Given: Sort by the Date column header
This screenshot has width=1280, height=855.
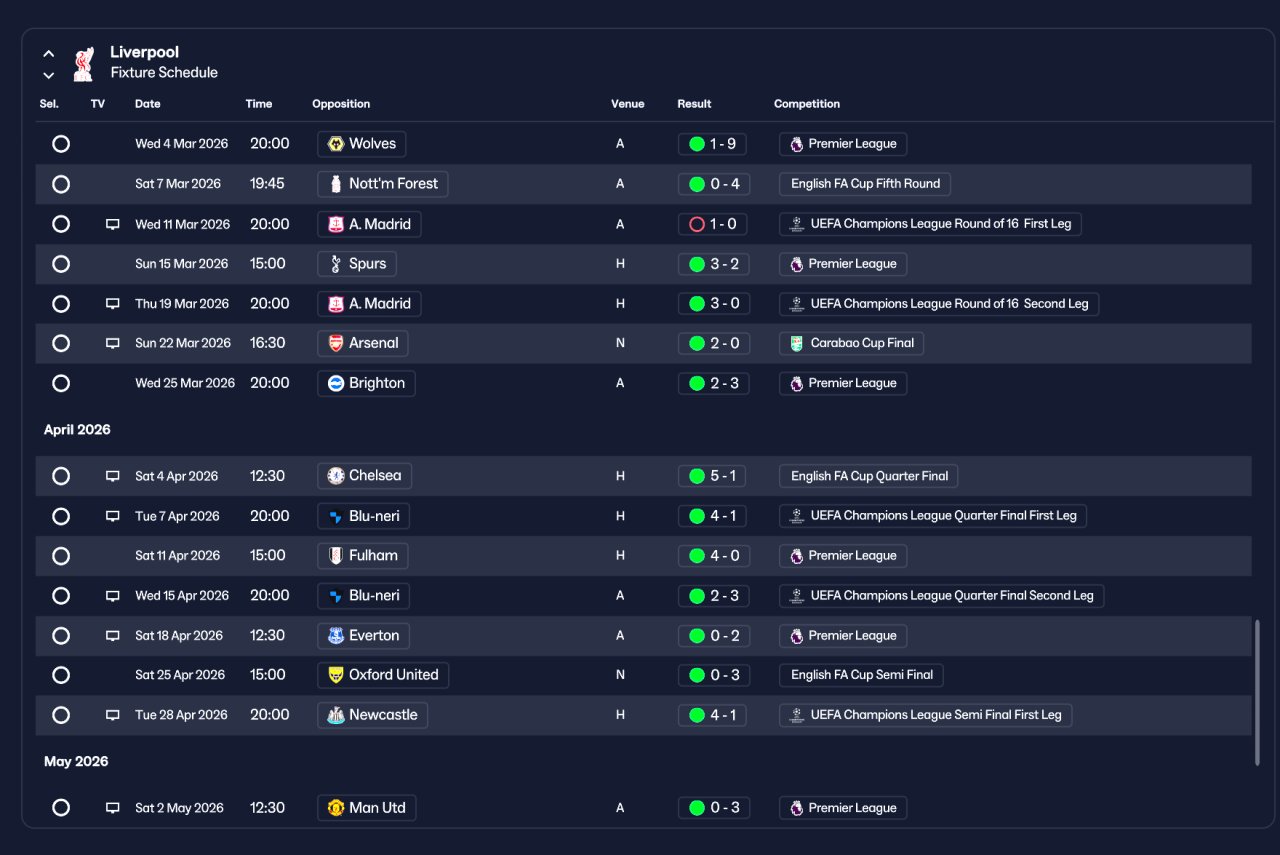Looking at the screenshot, I should pos(148,104).
